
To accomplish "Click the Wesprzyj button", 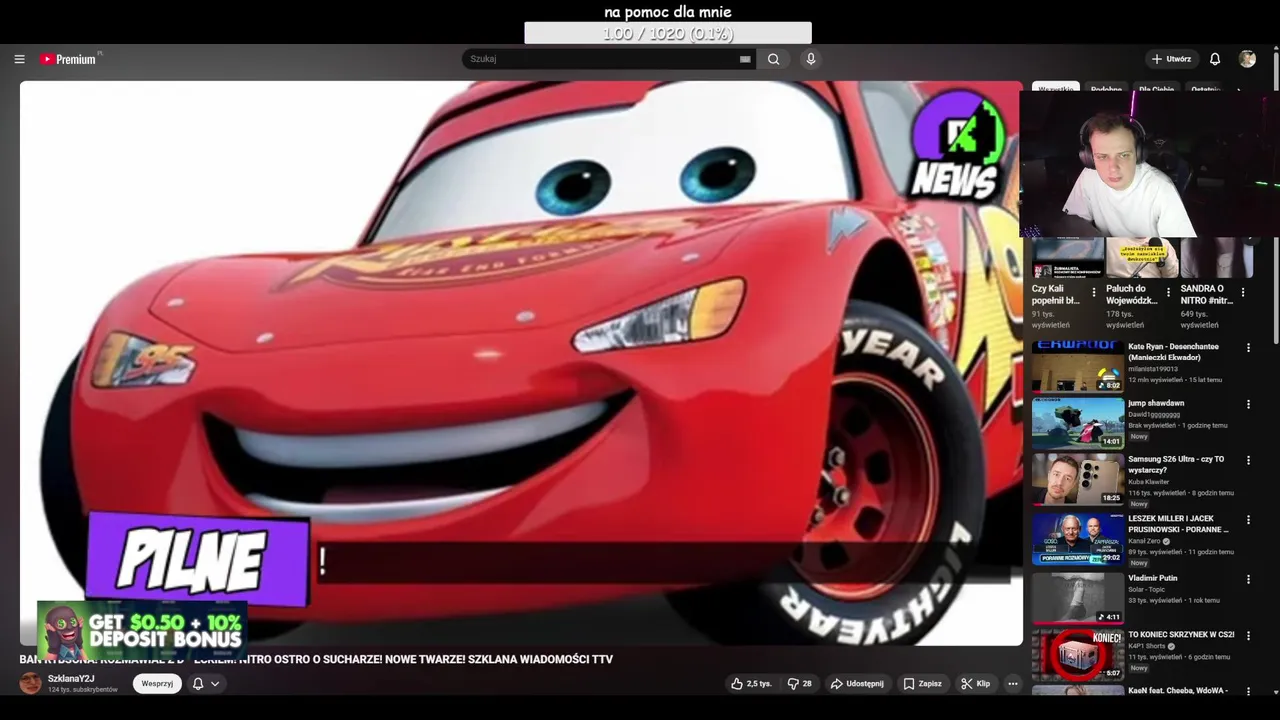I will point(157,683).
